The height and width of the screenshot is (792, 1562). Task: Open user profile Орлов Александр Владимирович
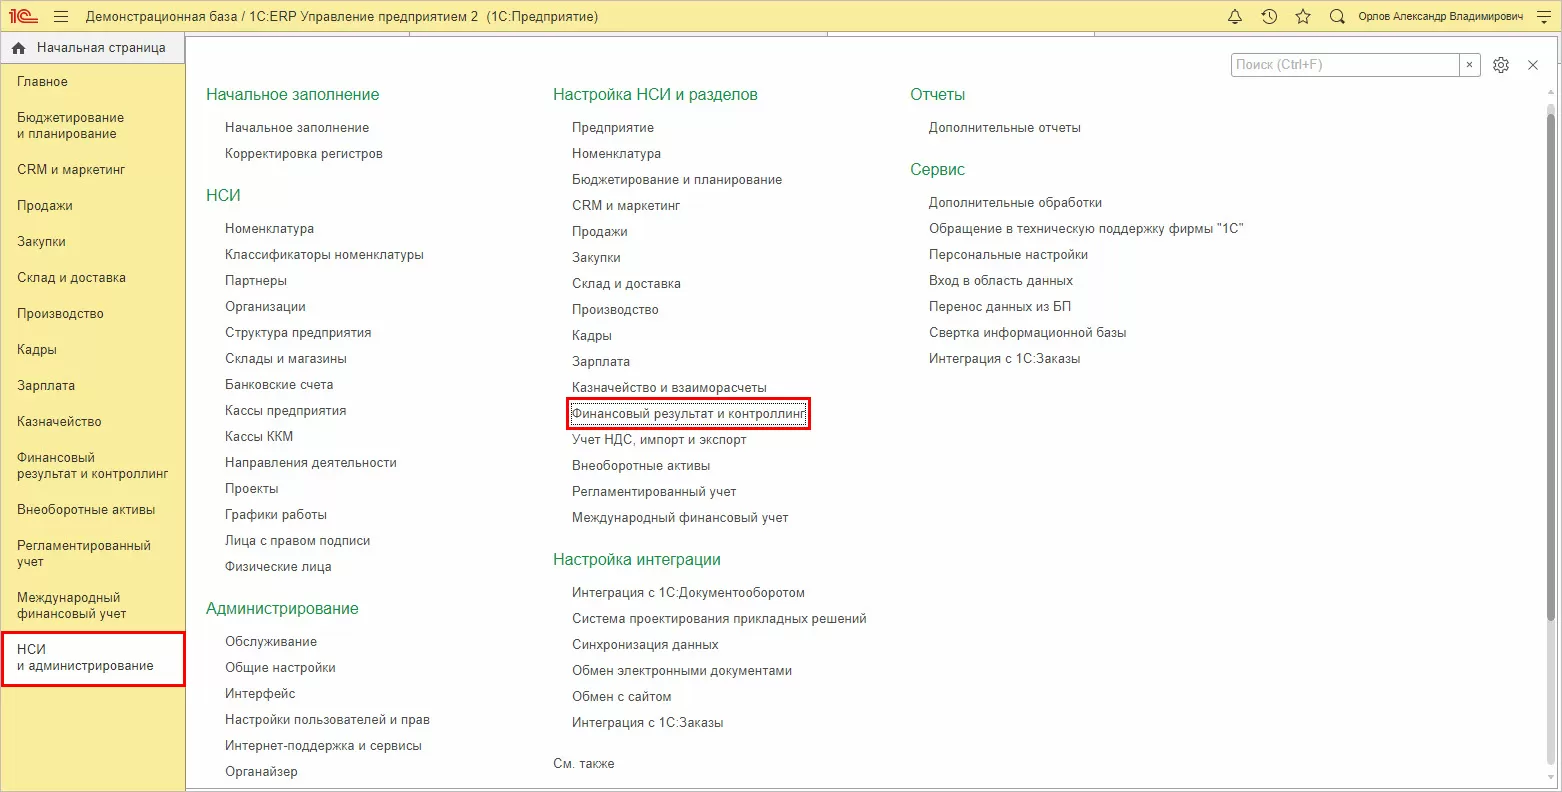point(1440,17)
